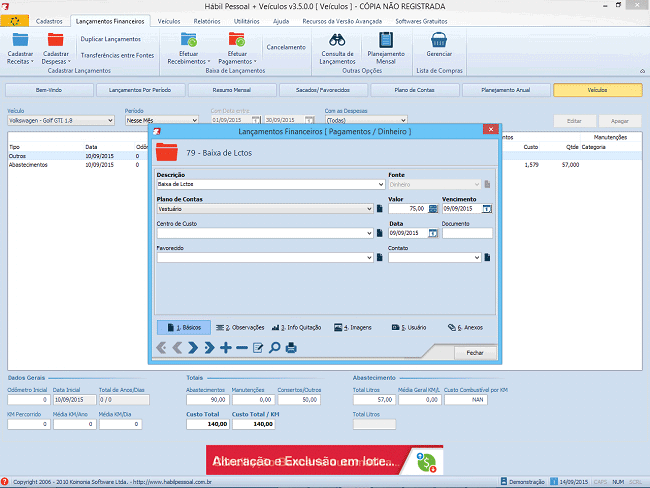Expand the Plano de Contas dropdown

click(369, 209)
